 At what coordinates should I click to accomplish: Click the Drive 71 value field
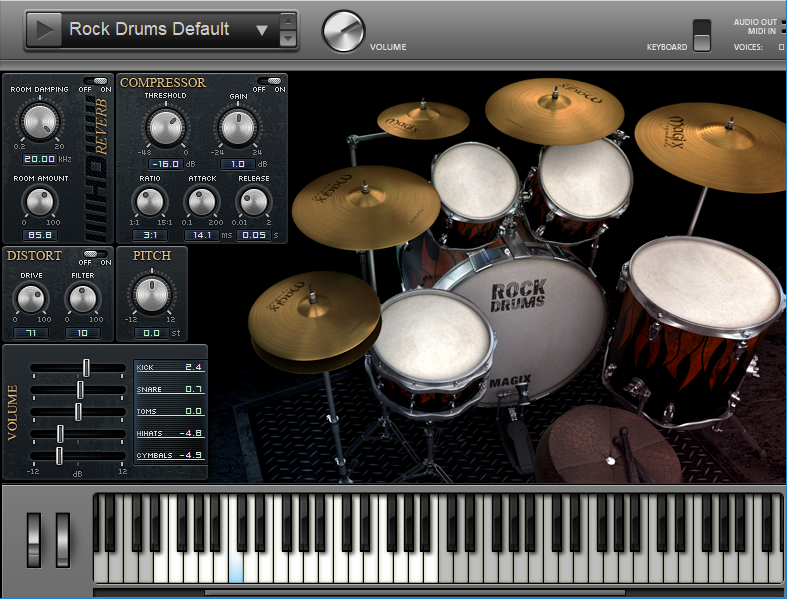[x=31, y=333]
